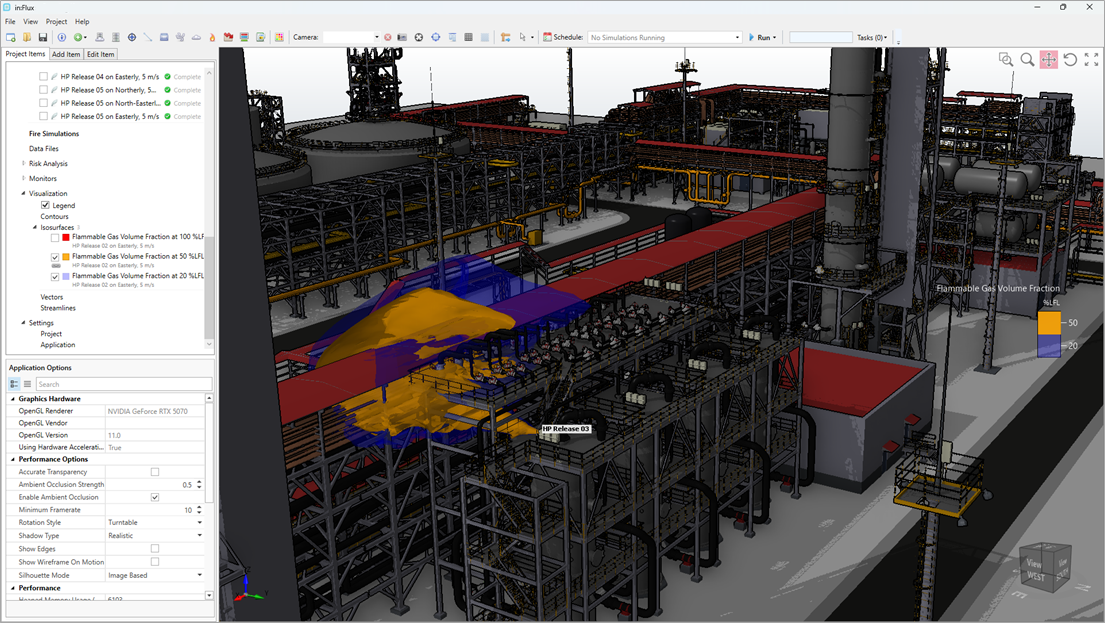Viewport: 1105px width, 623px height.
Task: Open the Help menu
Action: [82, 22]
